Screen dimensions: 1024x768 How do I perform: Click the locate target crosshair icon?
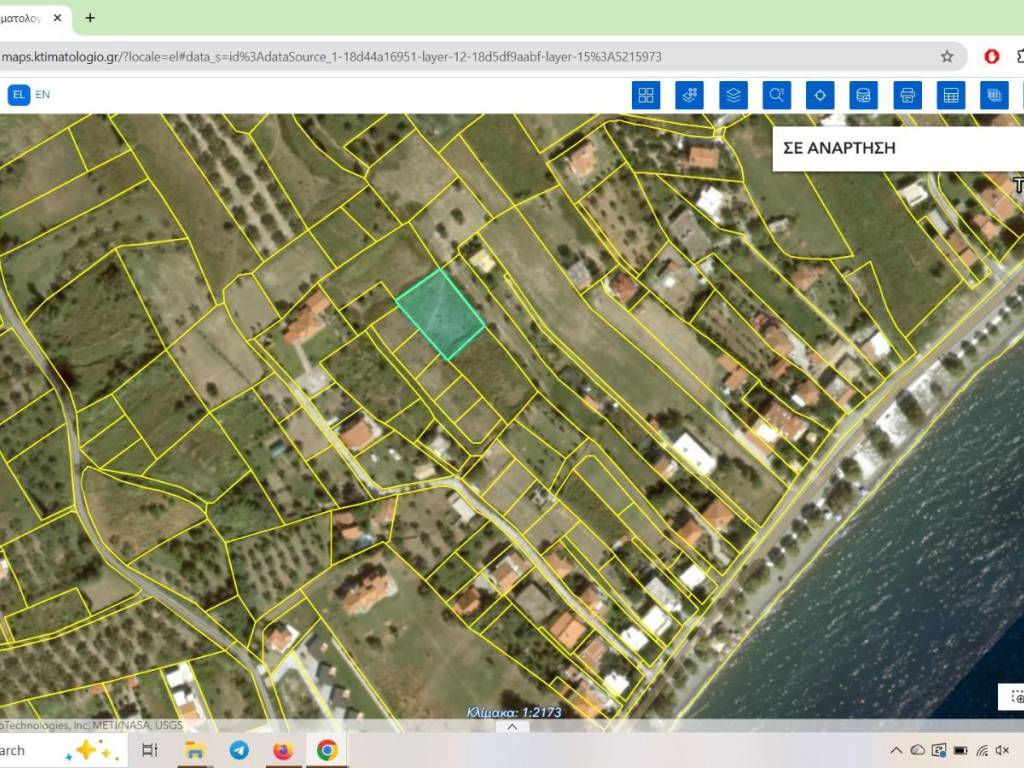(820, 95)
